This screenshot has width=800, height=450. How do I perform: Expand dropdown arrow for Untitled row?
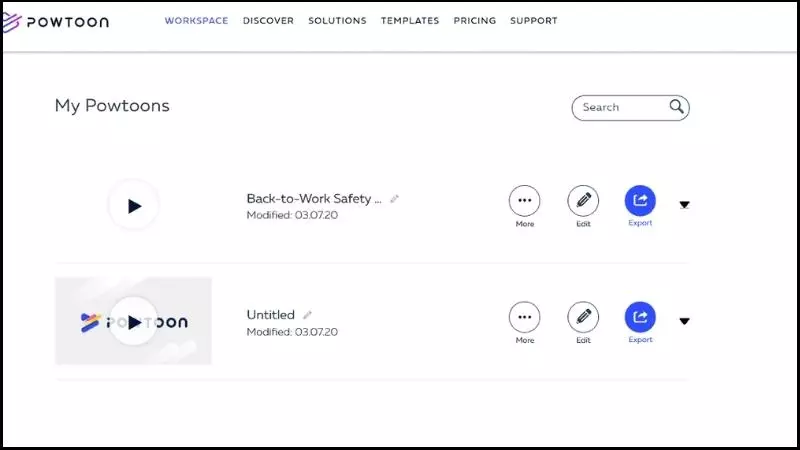point(685,321)
